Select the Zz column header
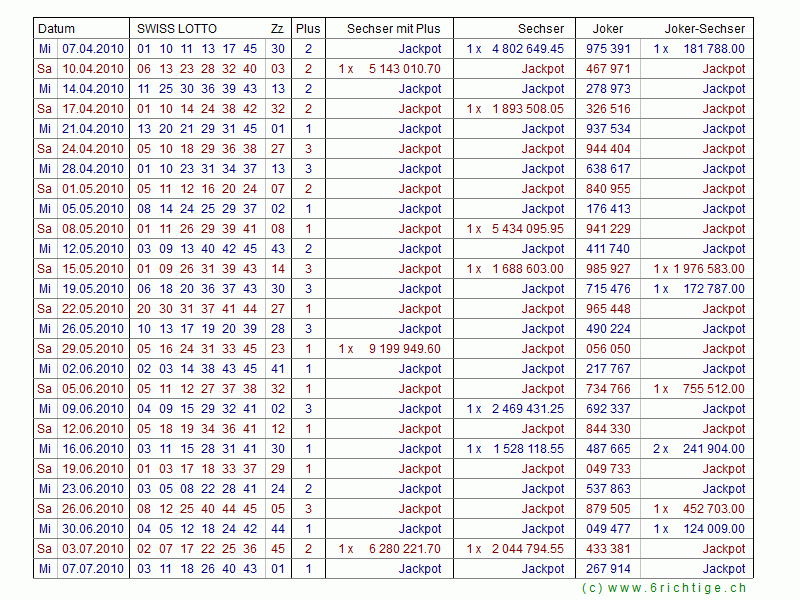Screen dimensions: 800x600 277,29
